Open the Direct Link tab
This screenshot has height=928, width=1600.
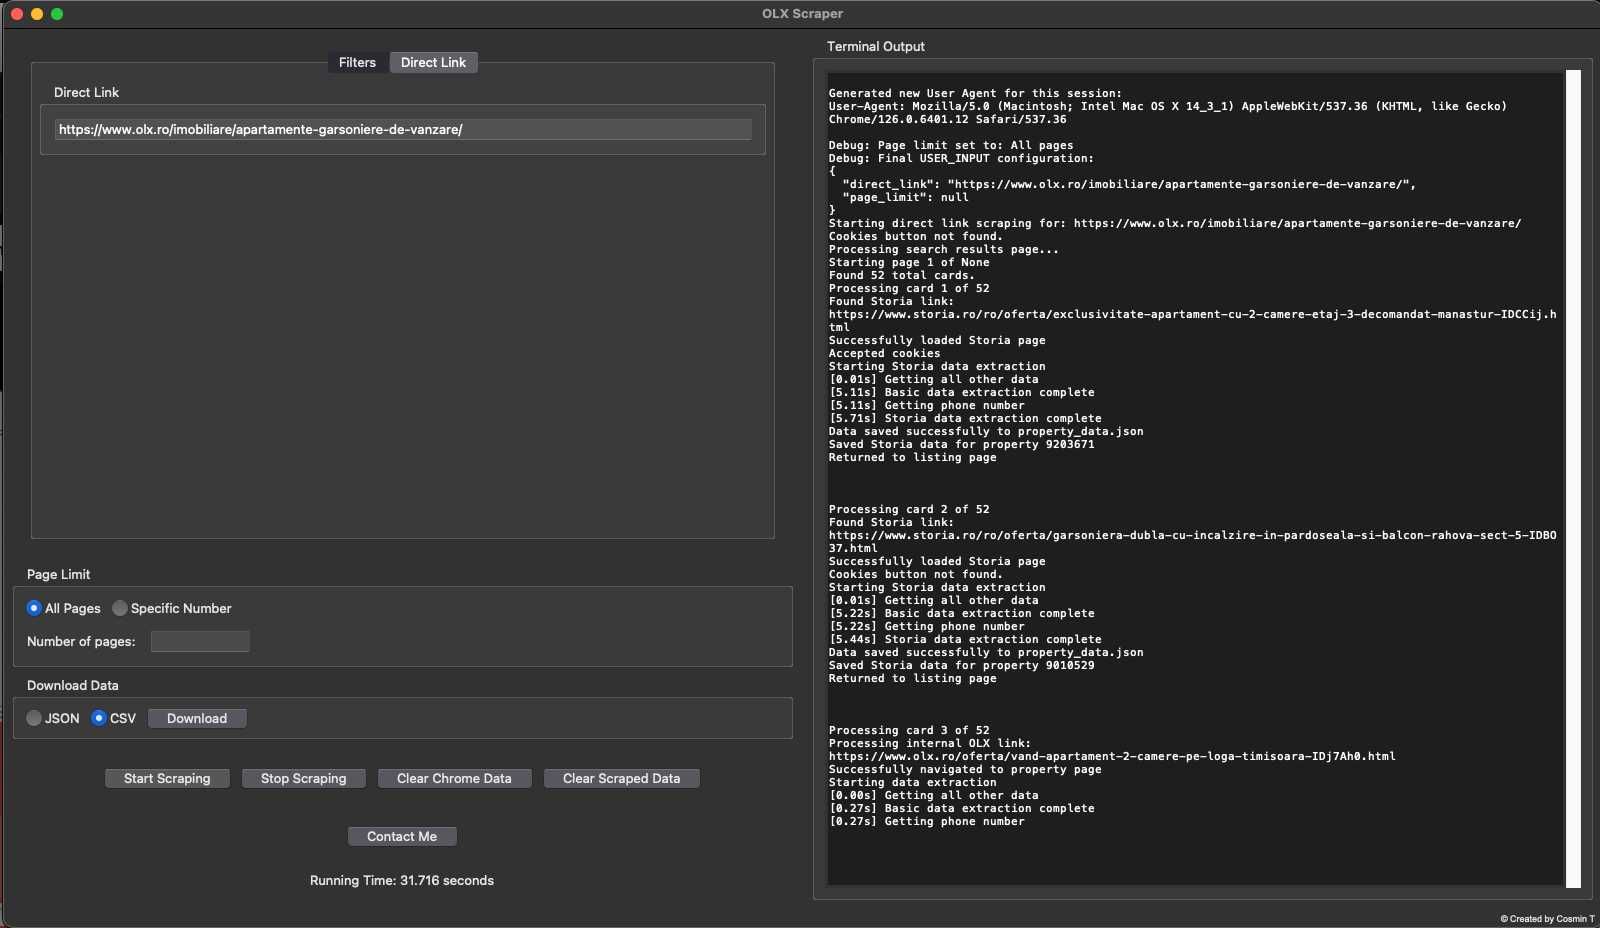click(x=433, y=62)
